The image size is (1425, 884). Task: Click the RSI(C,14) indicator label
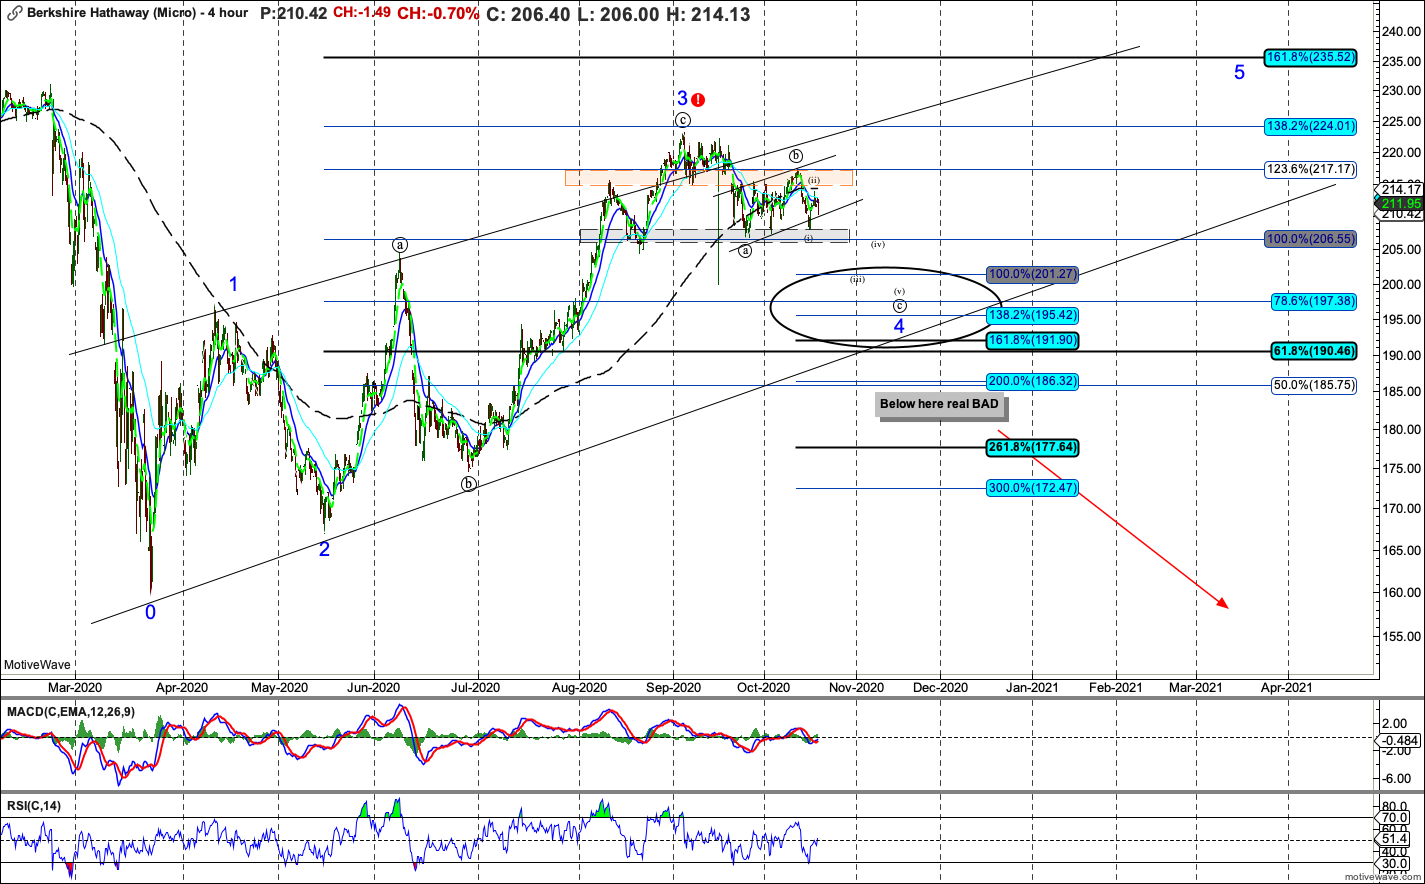33,806
